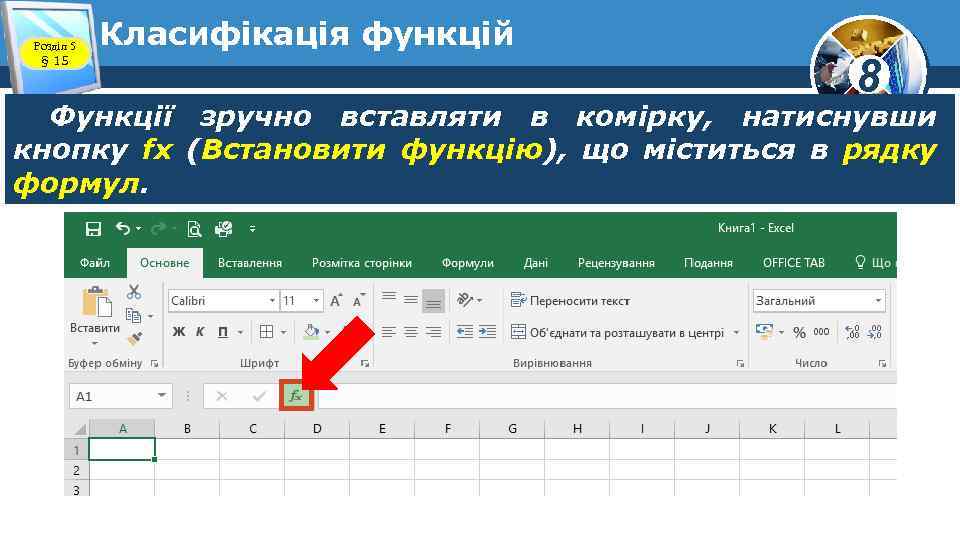Open Буфер обміну dialog launcher
The width and height of the screenshot is (960, 540).
[x=154, y=364]
